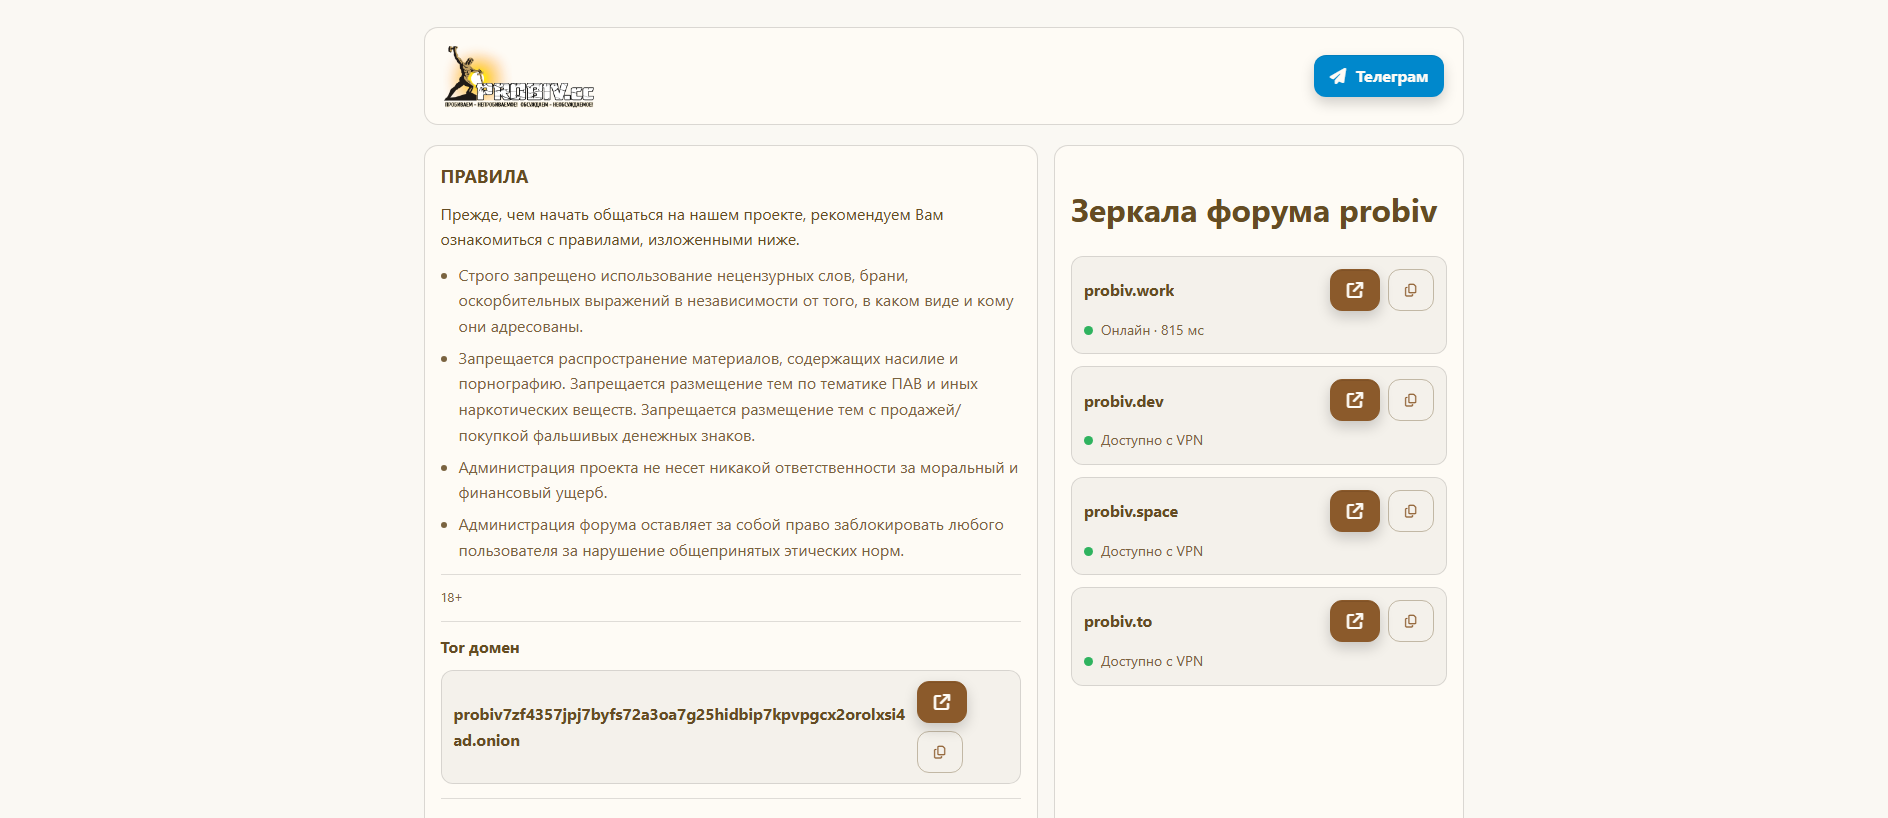Image resolution: width=1888 pixels, height=818 pixels.
Task: Click the onion address text
Action: (679, 727)
